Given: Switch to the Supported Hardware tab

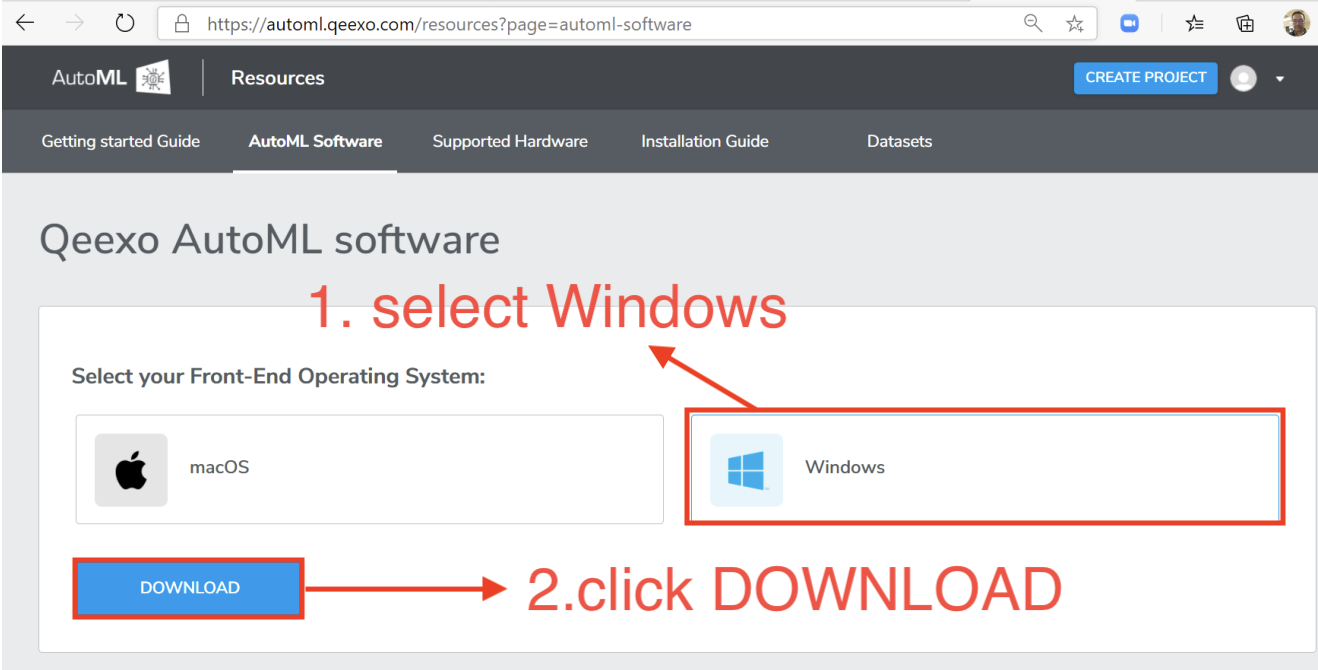Looking at the screenshot, I should point(510,141).
